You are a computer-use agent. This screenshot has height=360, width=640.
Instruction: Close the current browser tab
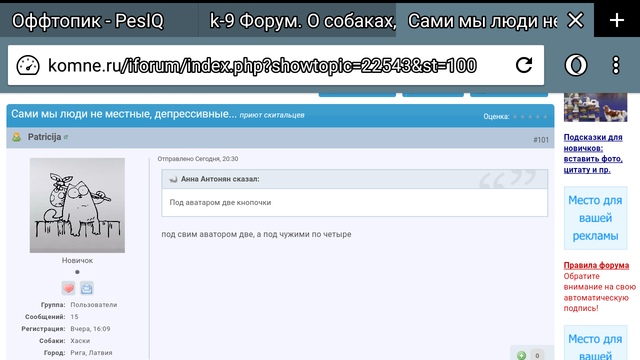pyautogui.click(x=576, y=20)
